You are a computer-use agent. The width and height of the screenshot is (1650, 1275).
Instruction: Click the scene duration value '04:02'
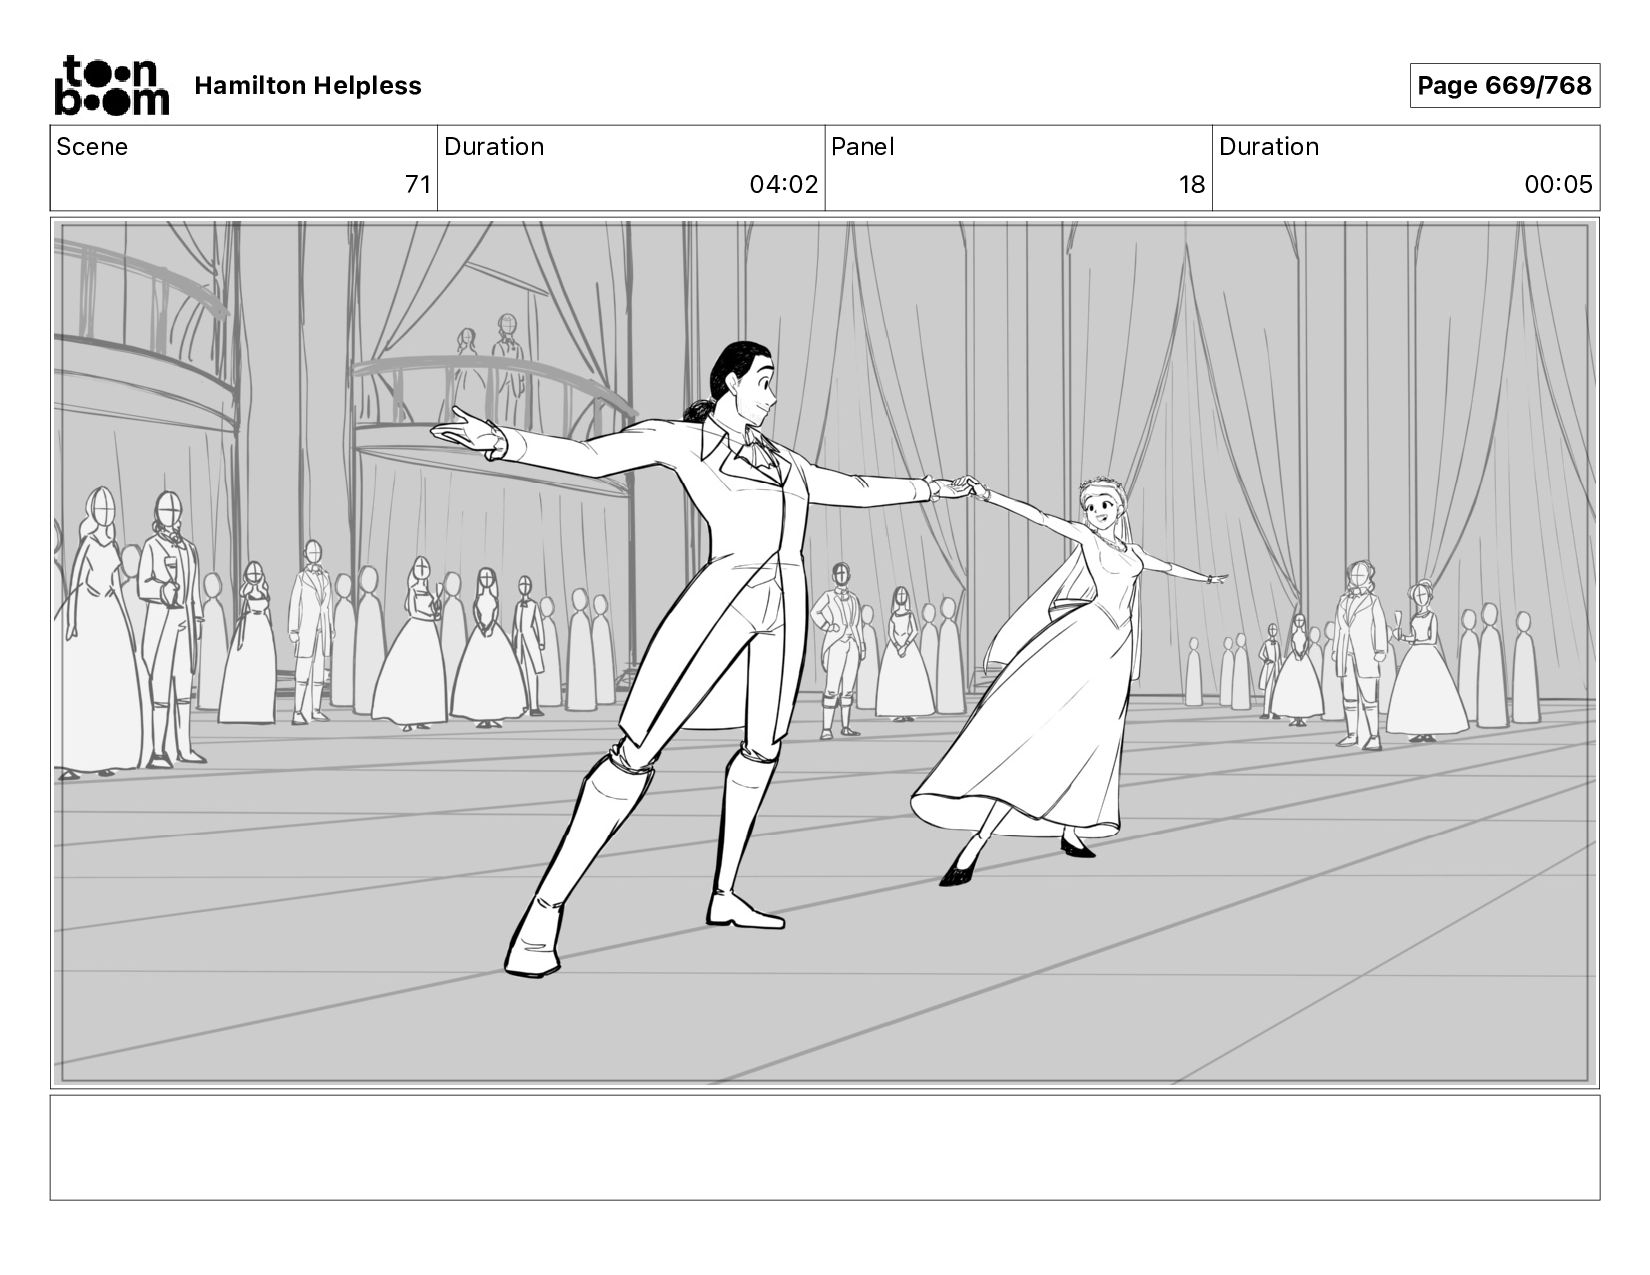coord(783,185)
